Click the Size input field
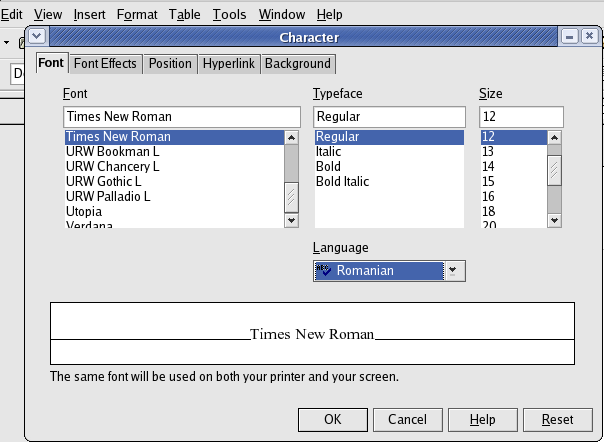604x442 pixels. [x=521, y=117]
